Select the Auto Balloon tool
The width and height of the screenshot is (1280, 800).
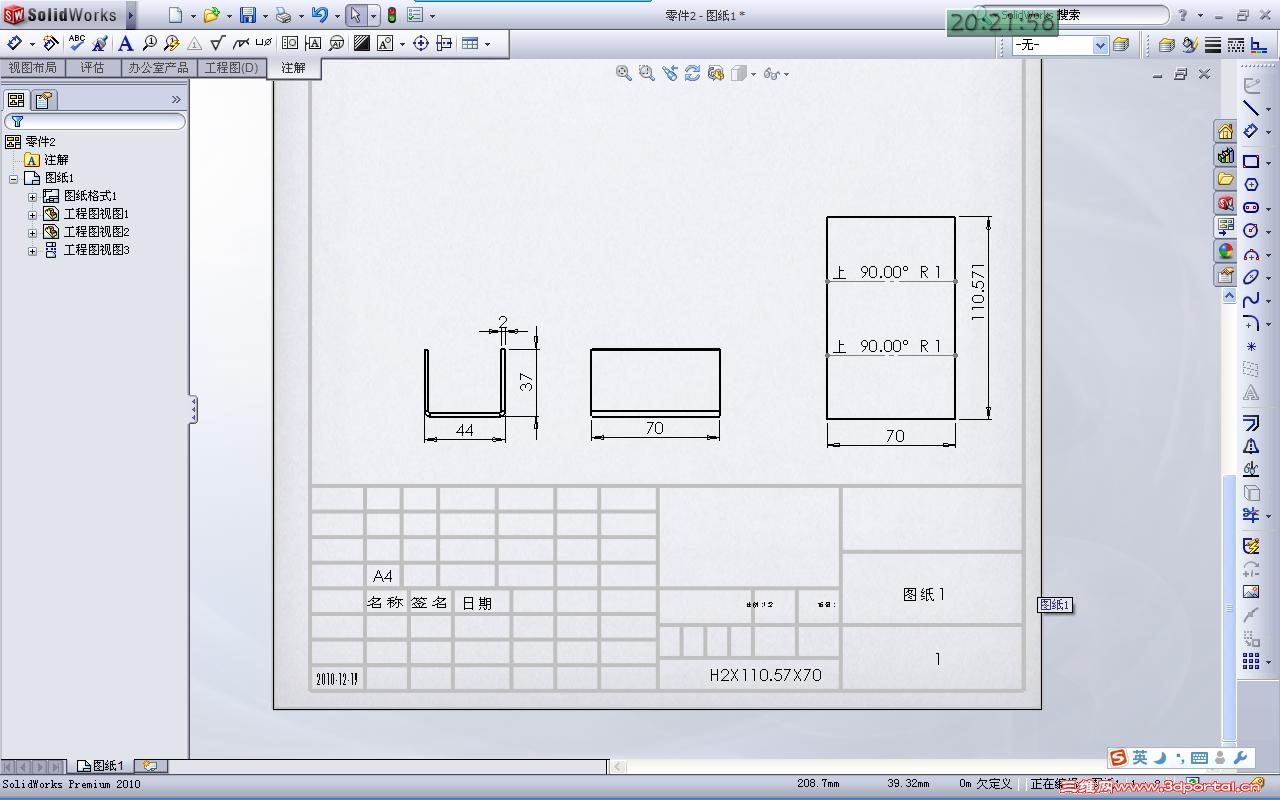point(172,43)
